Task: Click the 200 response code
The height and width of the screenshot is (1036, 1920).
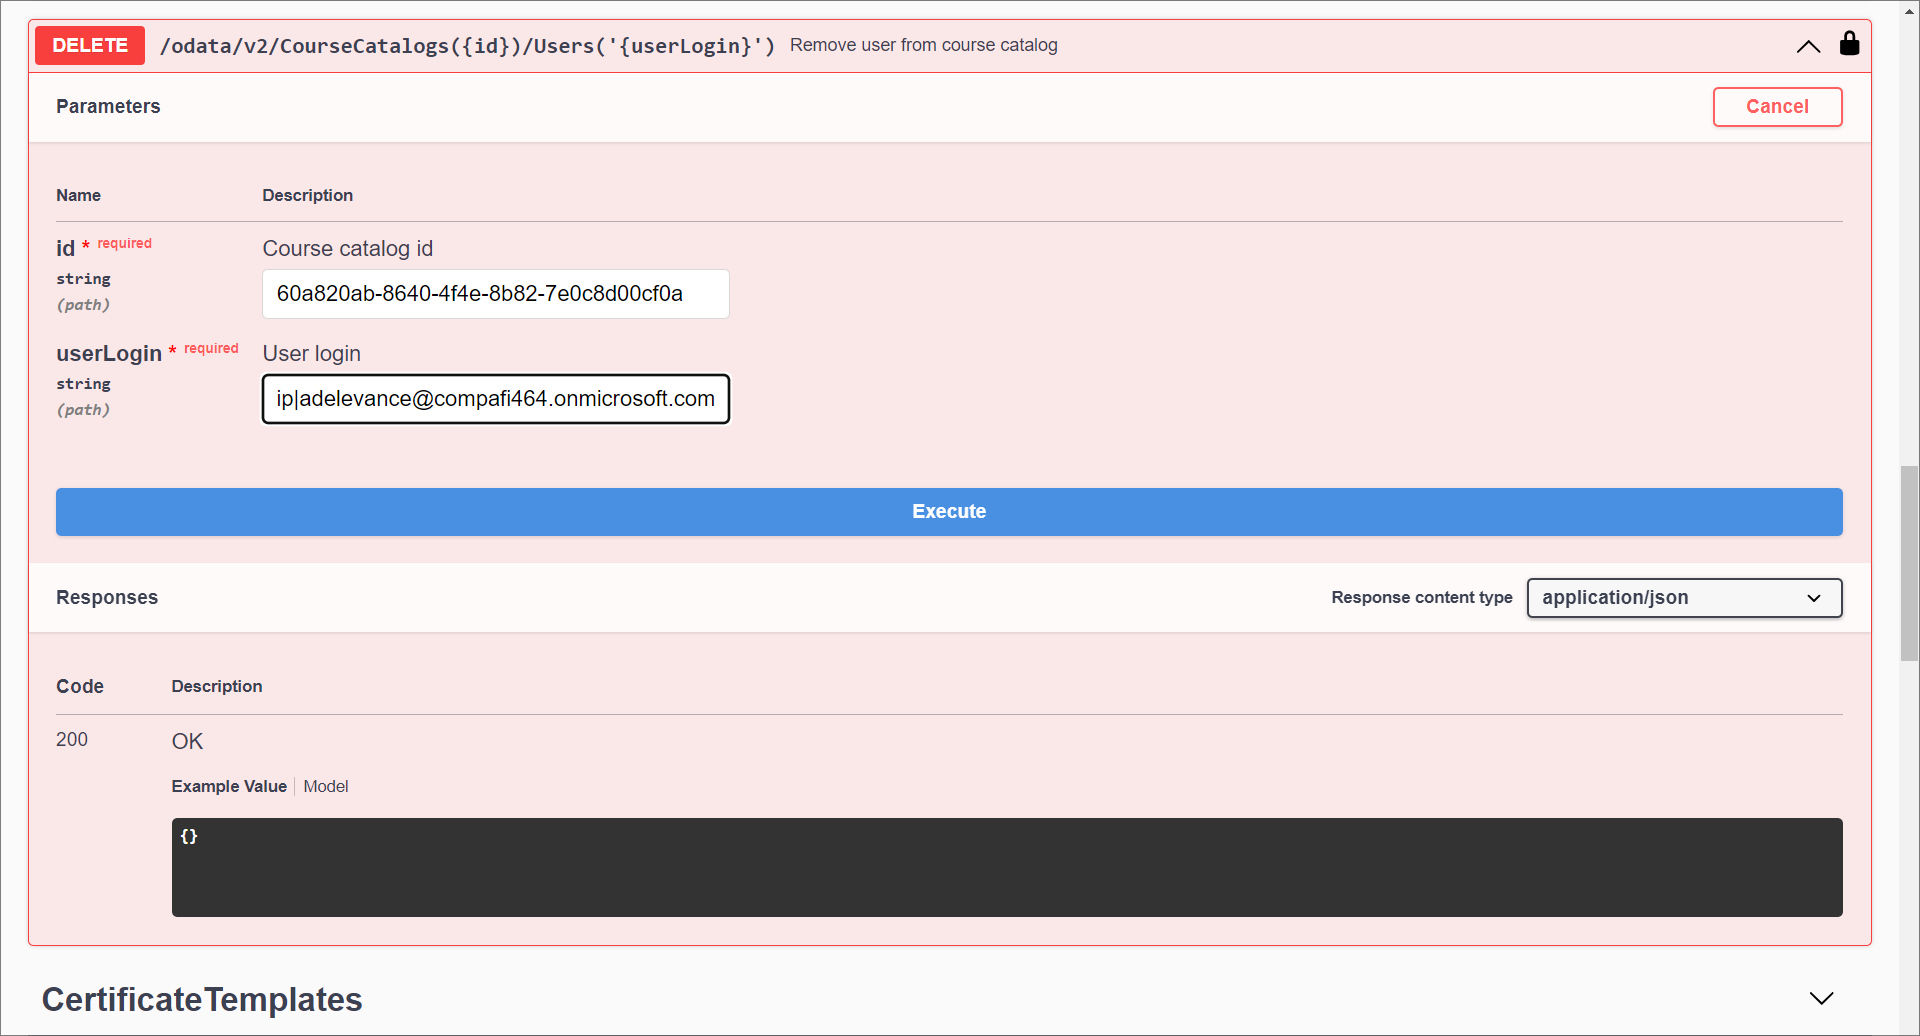Action: (72, 740)
